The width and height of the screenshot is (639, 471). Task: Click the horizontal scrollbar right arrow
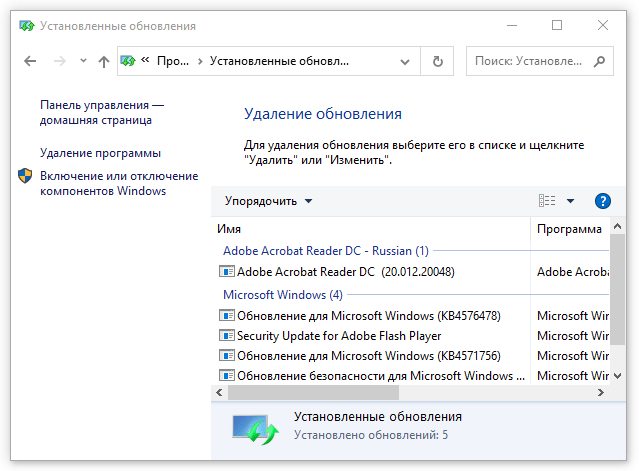pyautogui.click(x=601, y=392)
